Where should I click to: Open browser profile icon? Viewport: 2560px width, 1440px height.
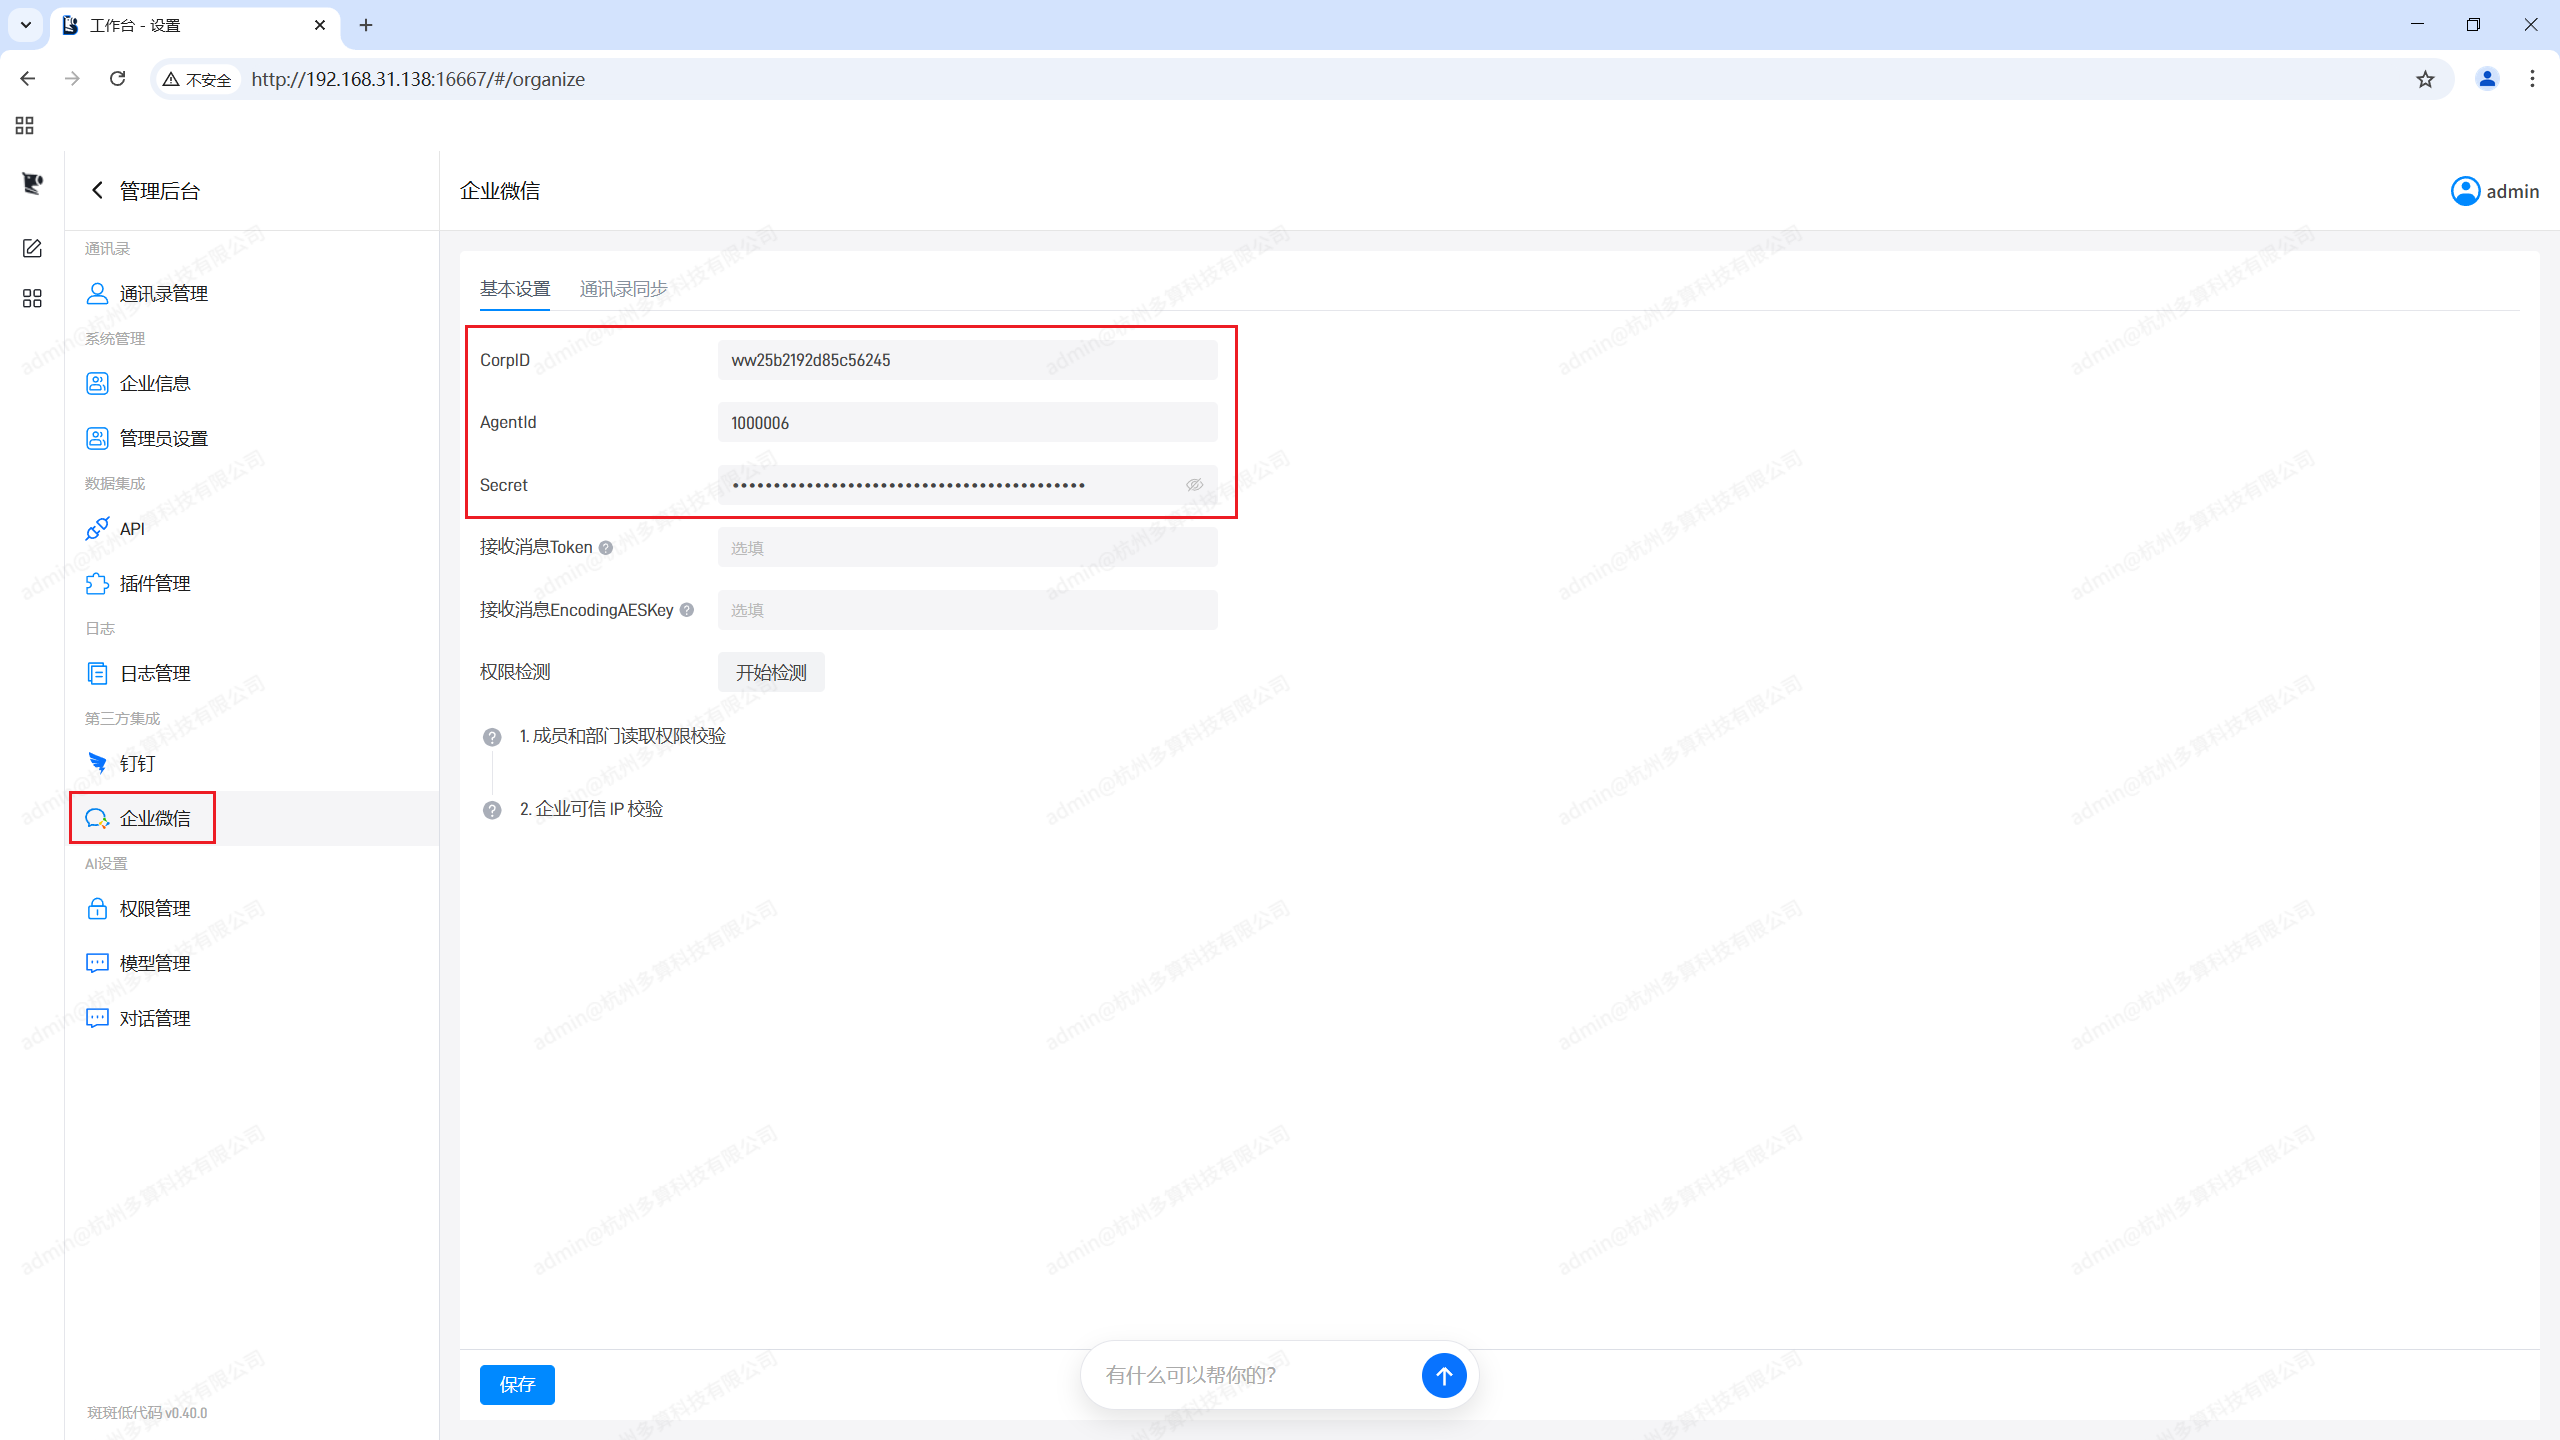(x=2487, y=79)
